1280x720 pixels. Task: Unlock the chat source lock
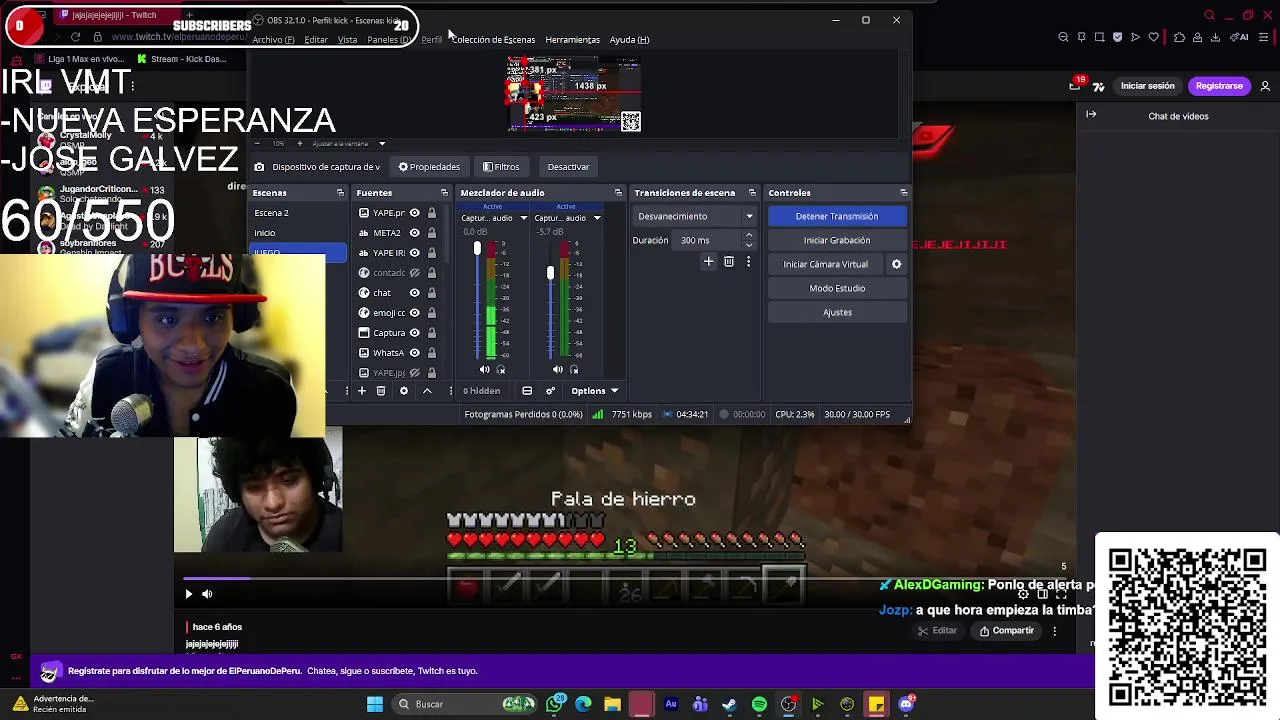(x=432, y=293)
